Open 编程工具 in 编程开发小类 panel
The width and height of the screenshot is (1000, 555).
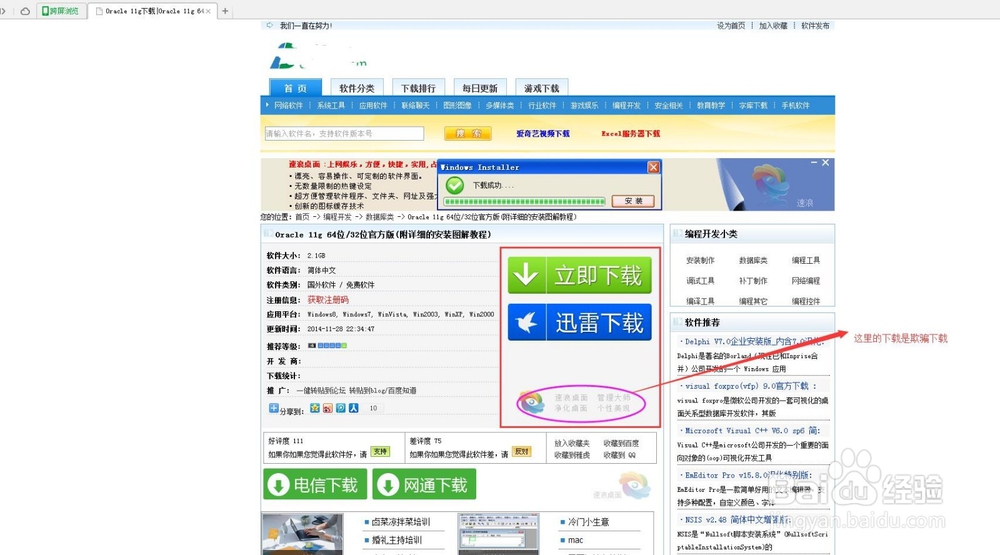pos(806,260)
